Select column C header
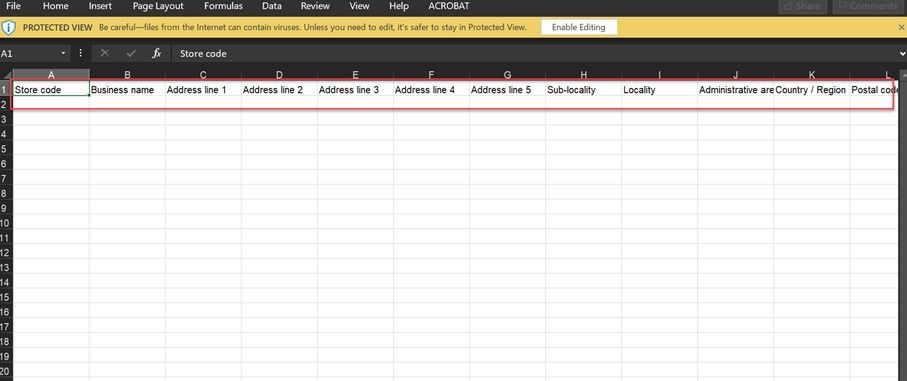 tap(203, 74)
